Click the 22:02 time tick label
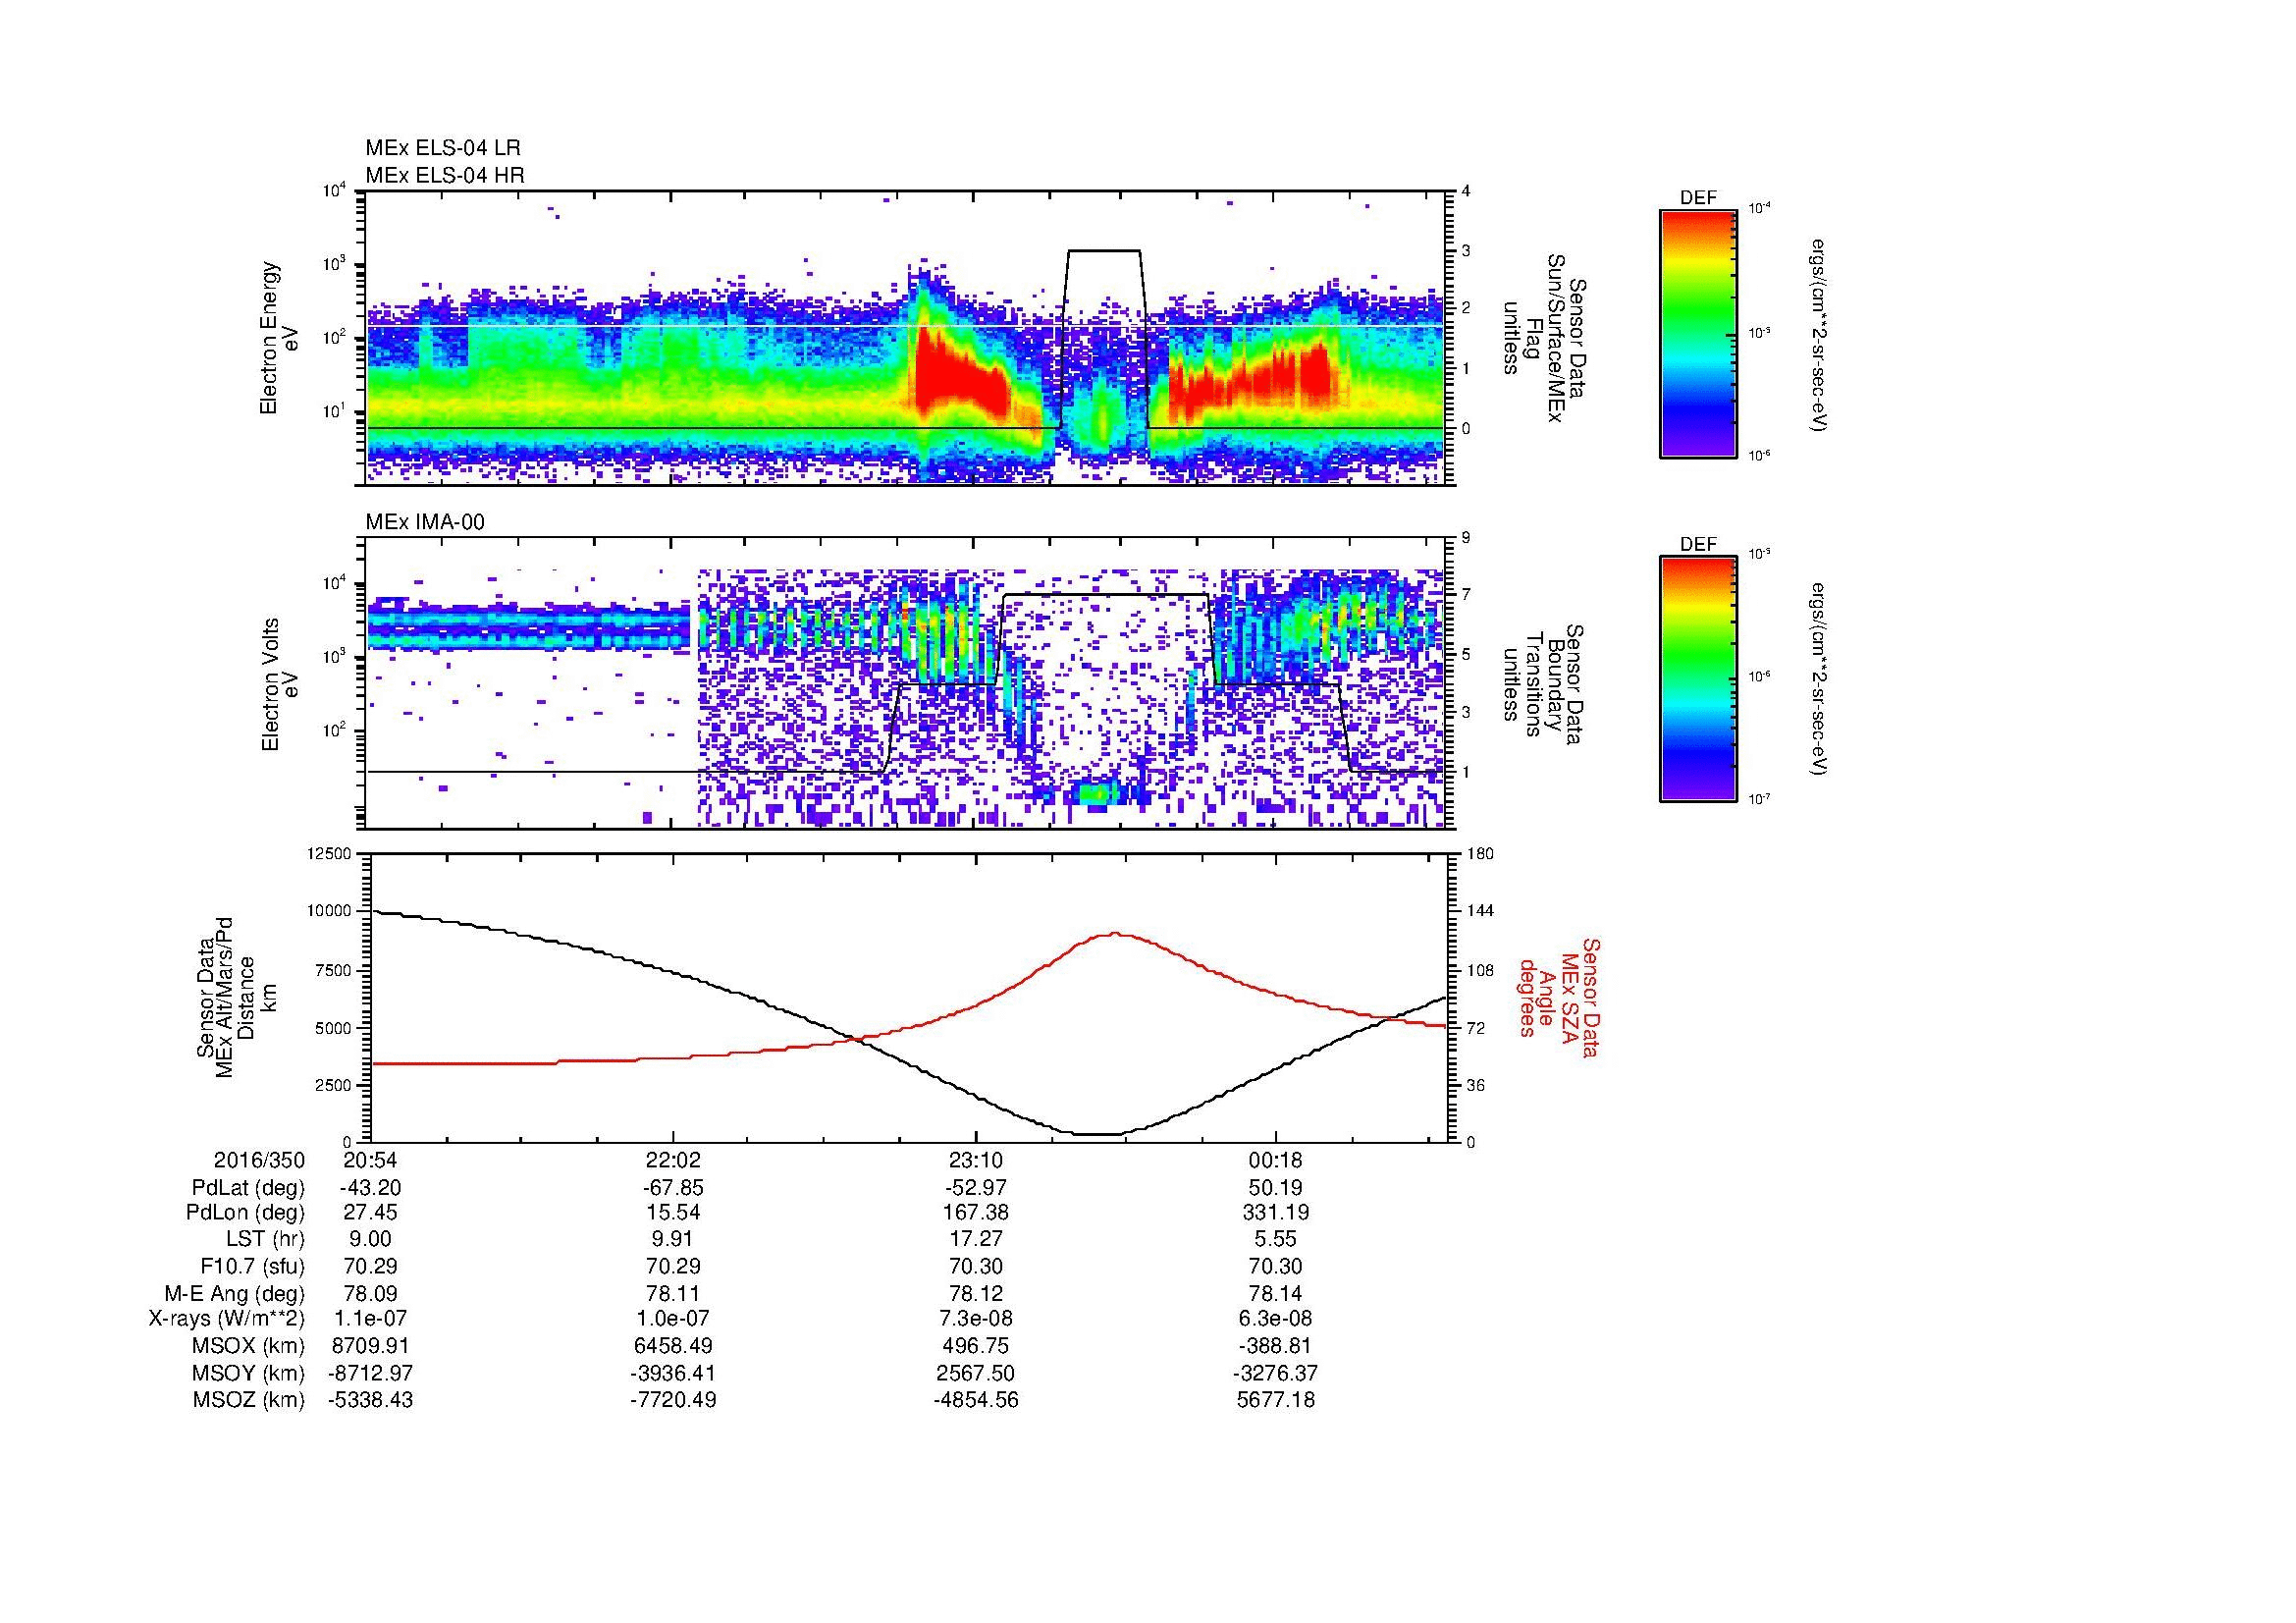The image size is (2296, 1623). (673, 1160)
